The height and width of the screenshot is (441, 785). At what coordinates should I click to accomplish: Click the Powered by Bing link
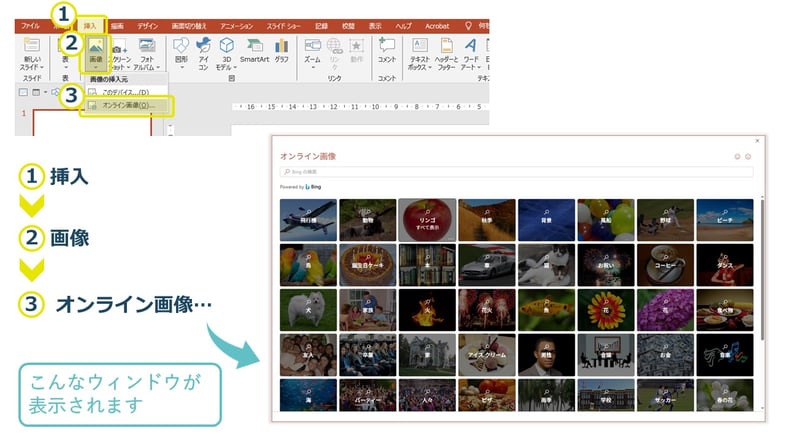tap(300, 187)
